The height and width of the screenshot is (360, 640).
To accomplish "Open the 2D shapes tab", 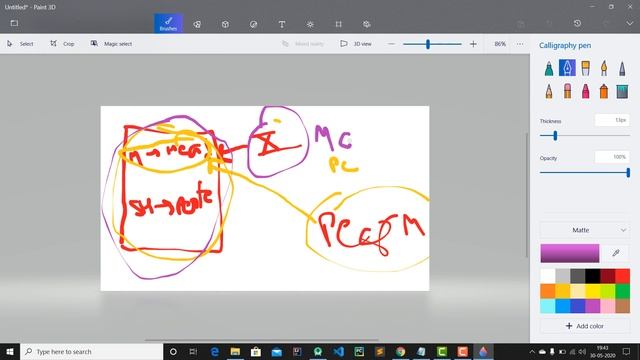I will pos(197,24).
